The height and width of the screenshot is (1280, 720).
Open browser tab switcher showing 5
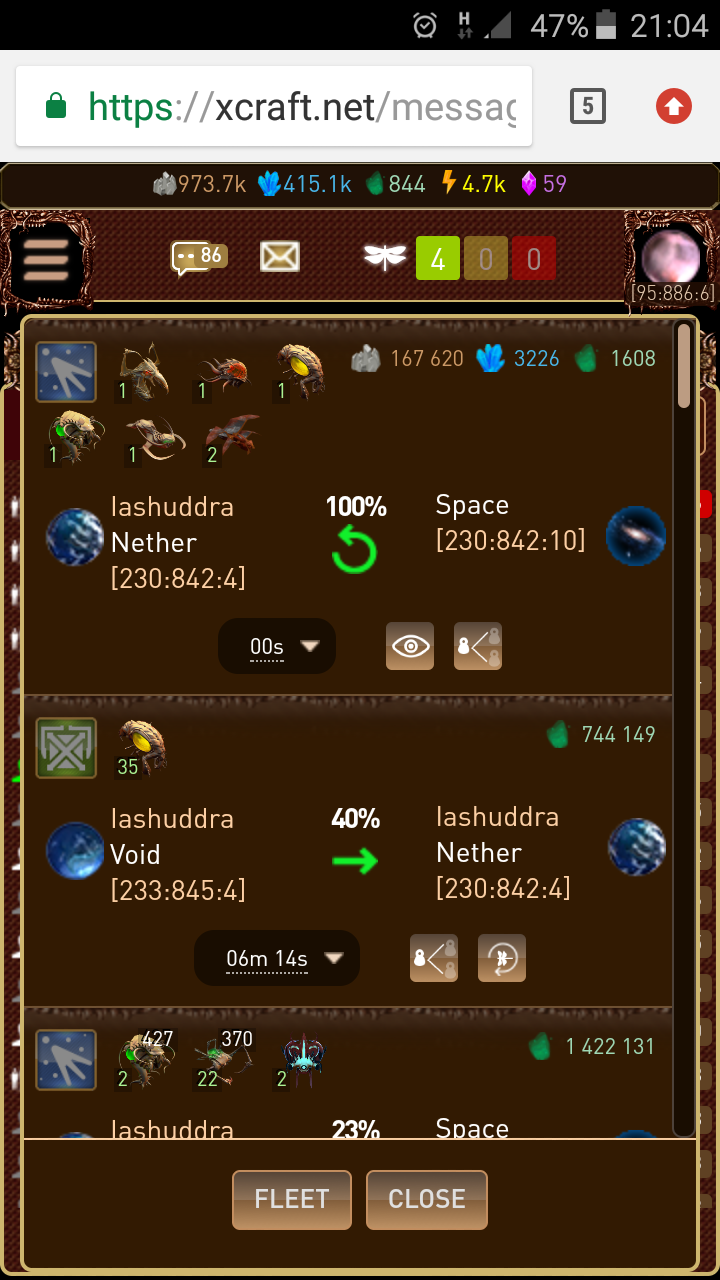point(588,105)
